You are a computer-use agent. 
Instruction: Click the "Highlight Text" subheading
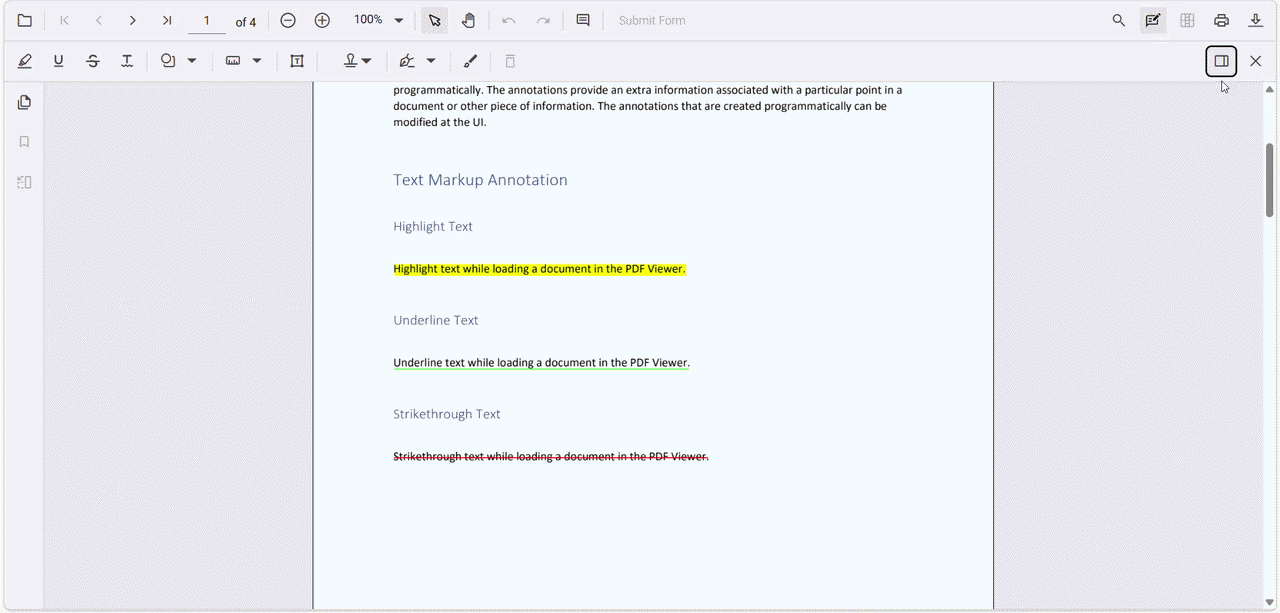point(433,227)
